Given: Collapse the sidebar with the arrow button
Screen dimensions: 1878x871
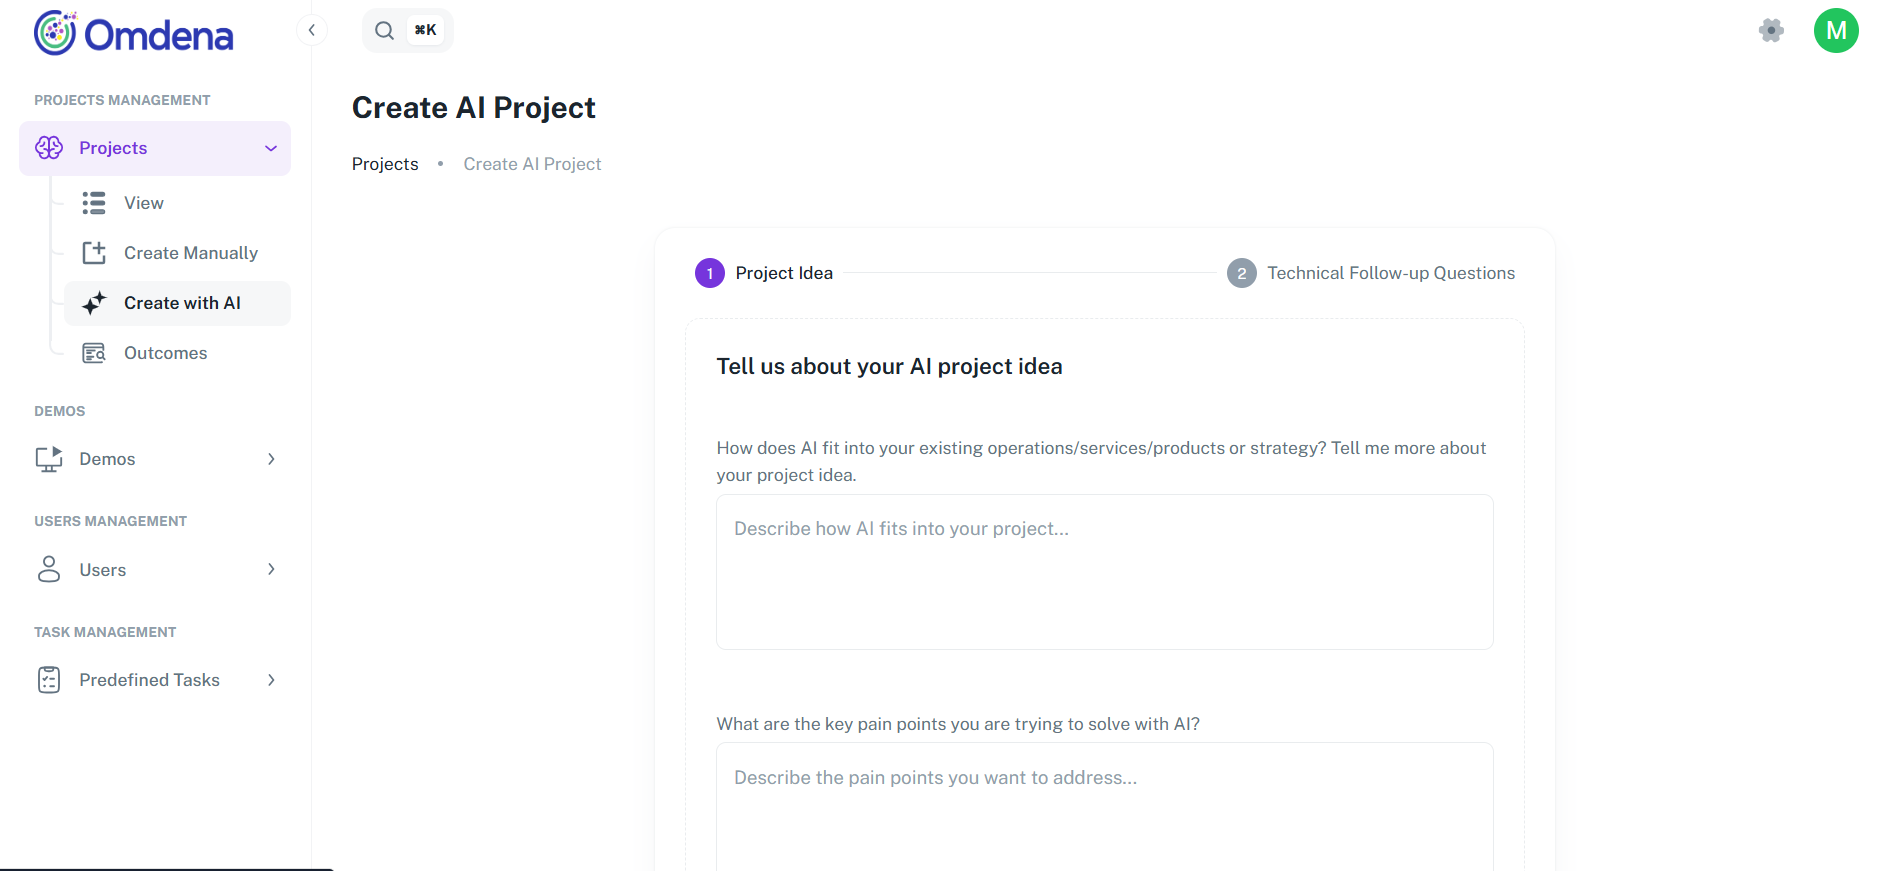Looking at the screenshot, I should pyautogui.click(x=311, y=29).
